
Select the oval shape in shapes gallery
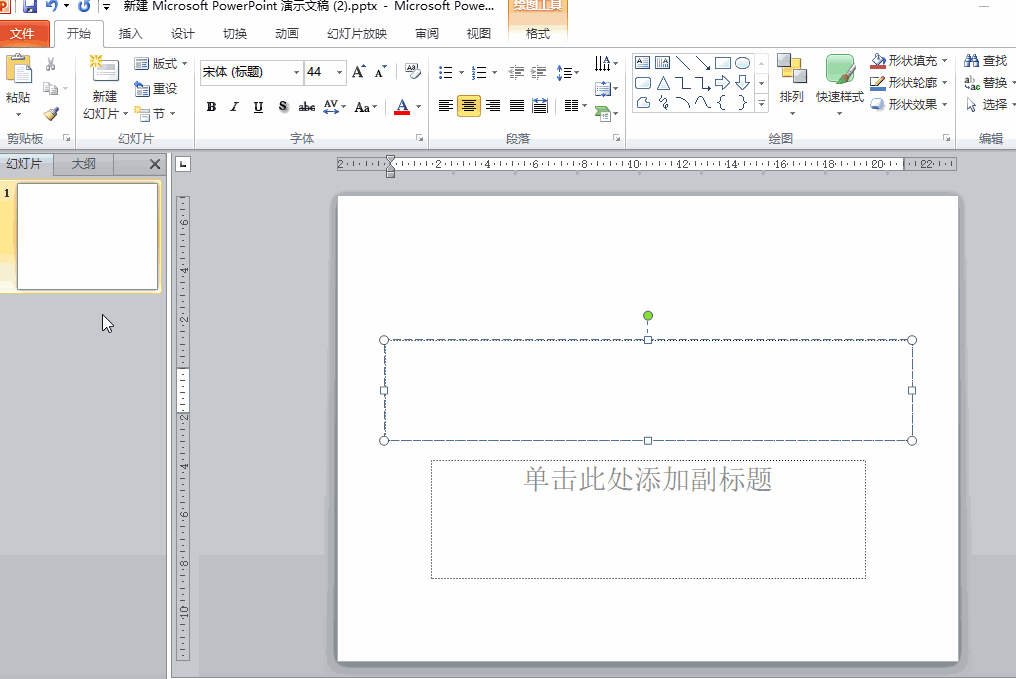pos(742,63)
